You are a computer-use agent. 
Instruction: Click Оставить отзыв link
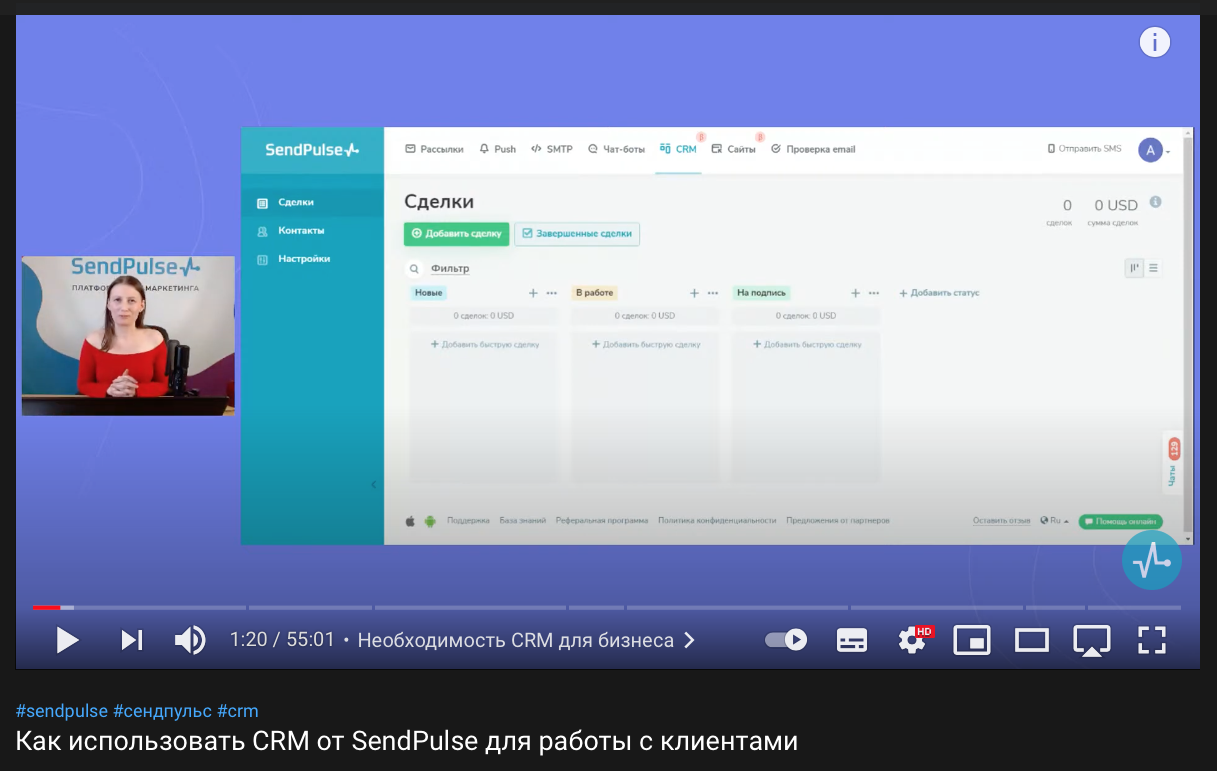click(x=1002, y=521)
